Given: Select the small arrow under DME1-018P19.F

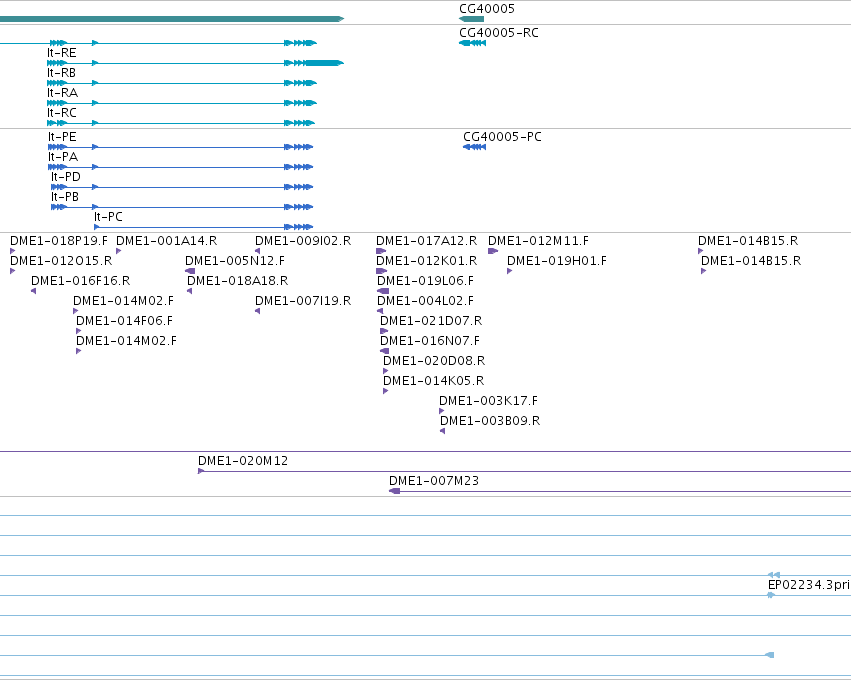Looking at the screenshot, I should coord(12,251).
